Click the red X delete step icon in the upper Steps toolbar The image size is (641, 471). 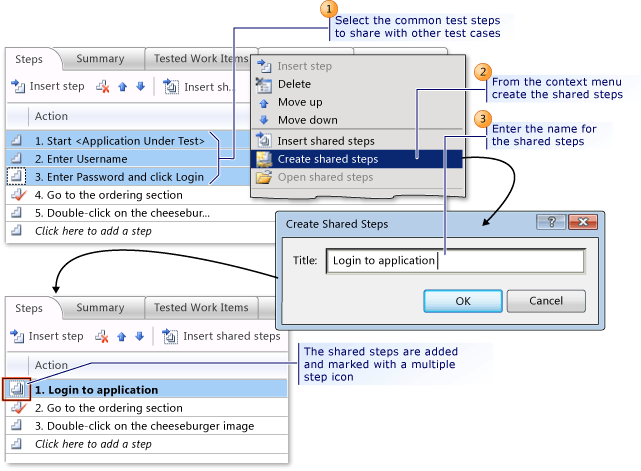[x=103, y=87]
